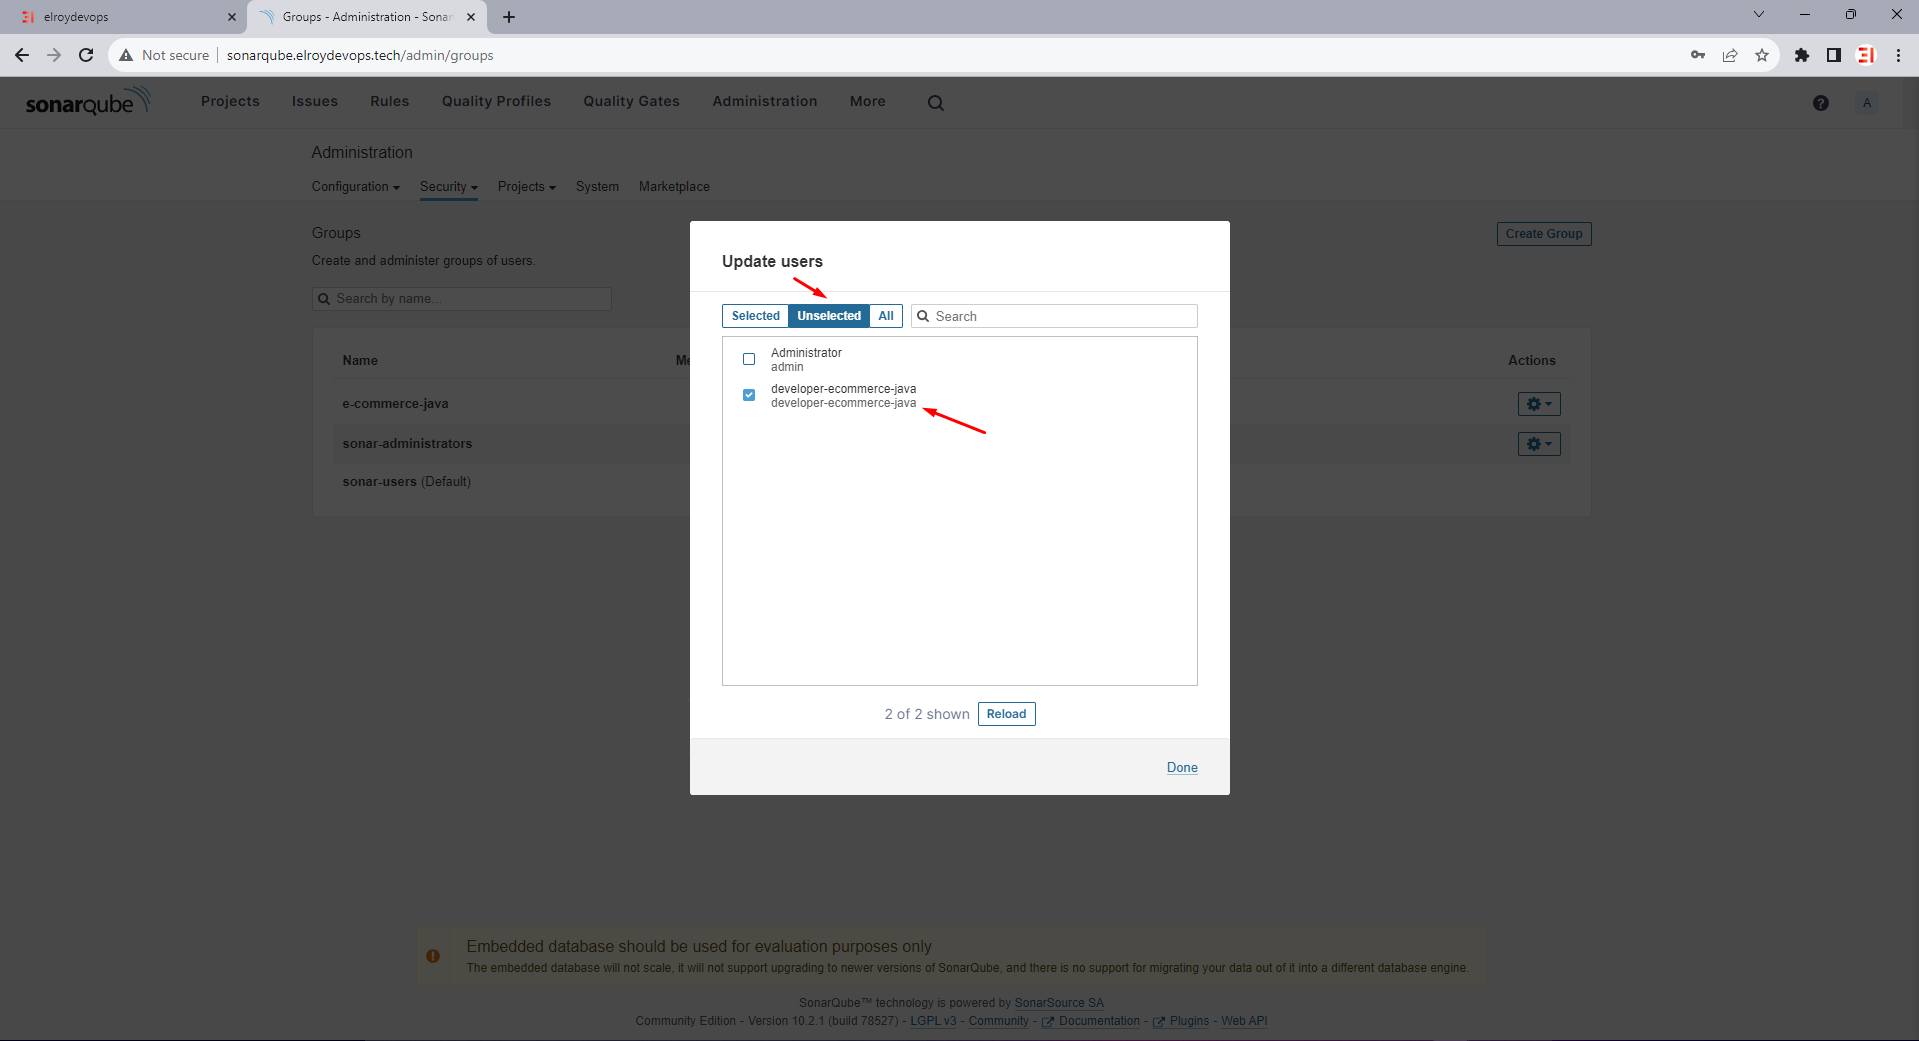1919x1041 pixels.
Task: Open Administration in top navigation
Action: tap(764, 101)
